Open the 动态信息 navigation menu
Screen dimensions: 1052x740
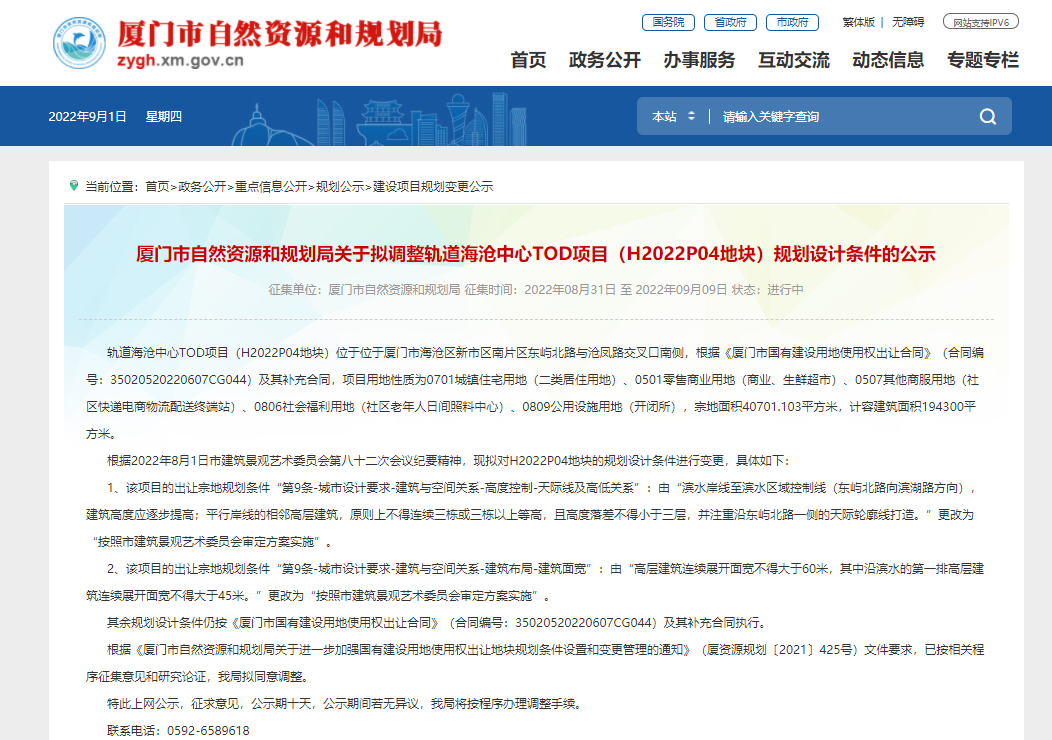[888, 60]
